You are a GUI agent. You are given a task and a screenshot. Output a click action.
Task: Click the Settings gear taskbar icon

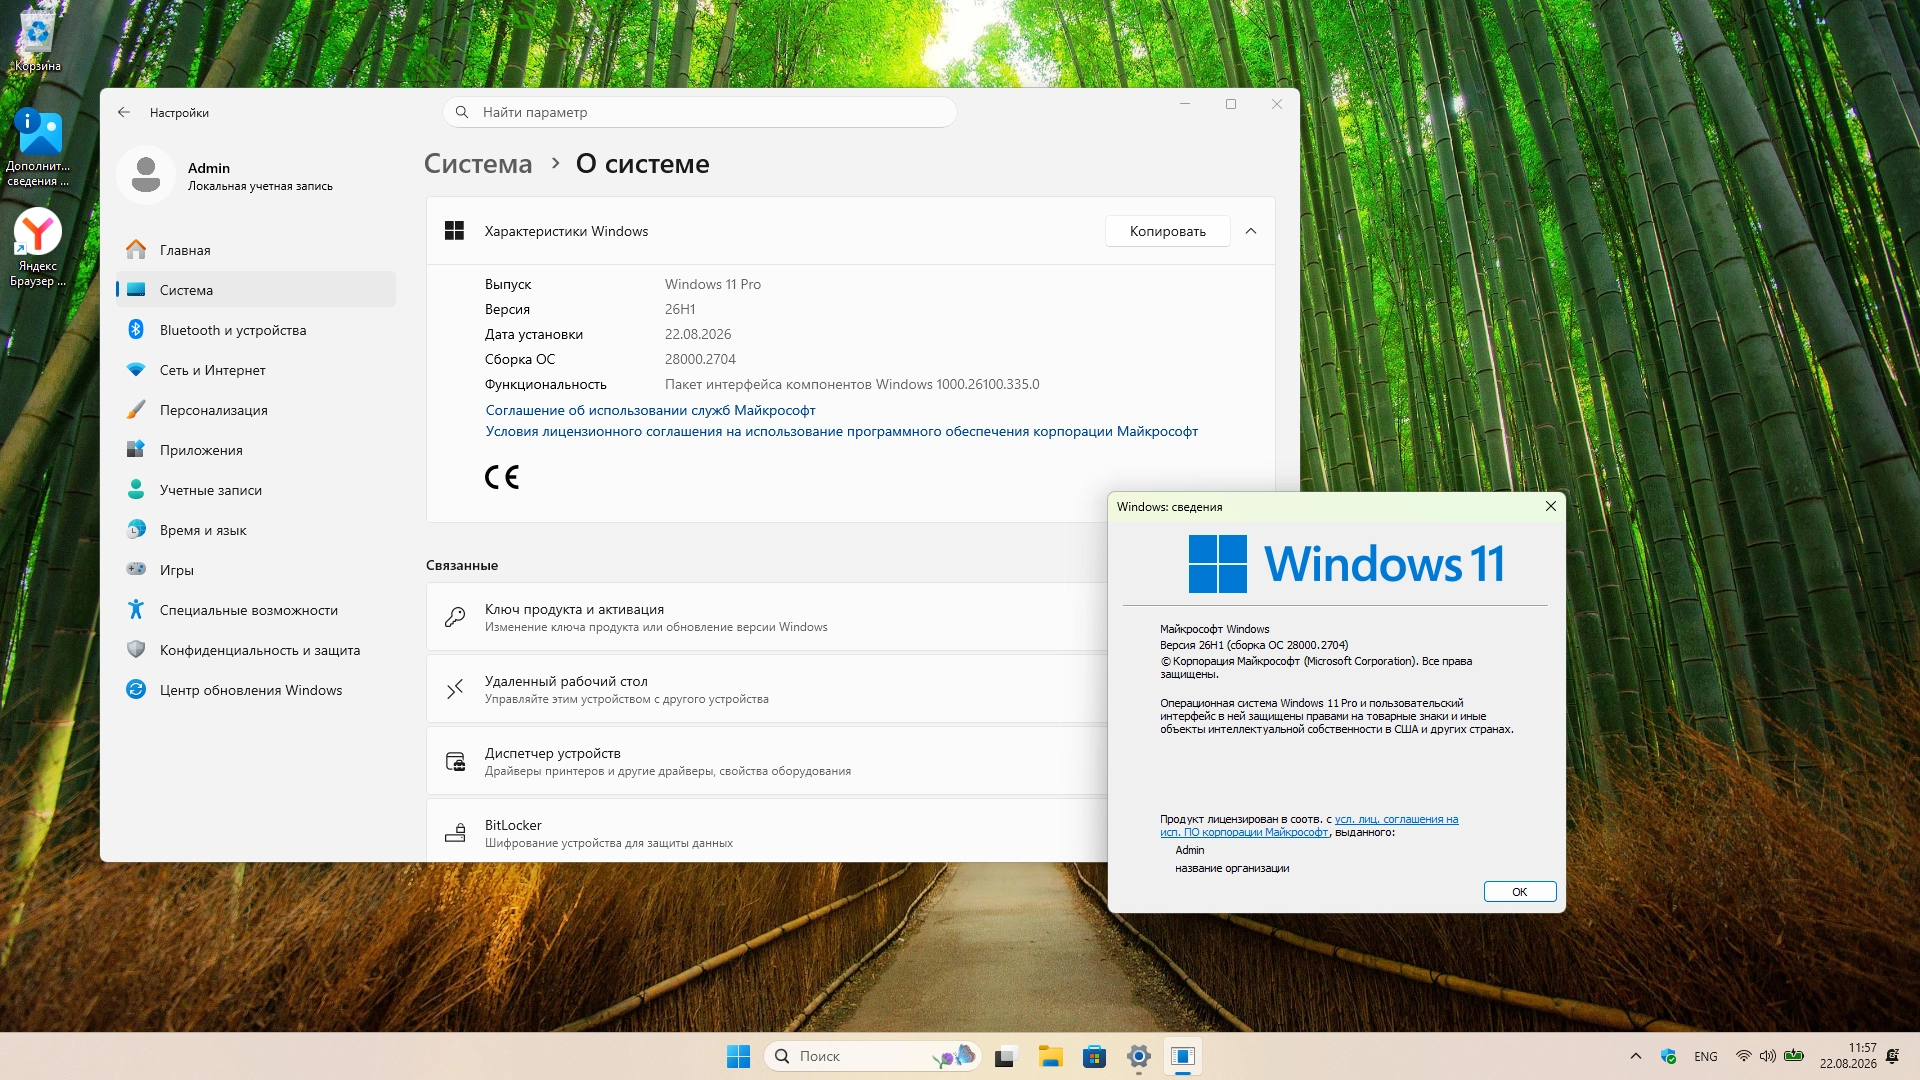tap(1138, 1056)
